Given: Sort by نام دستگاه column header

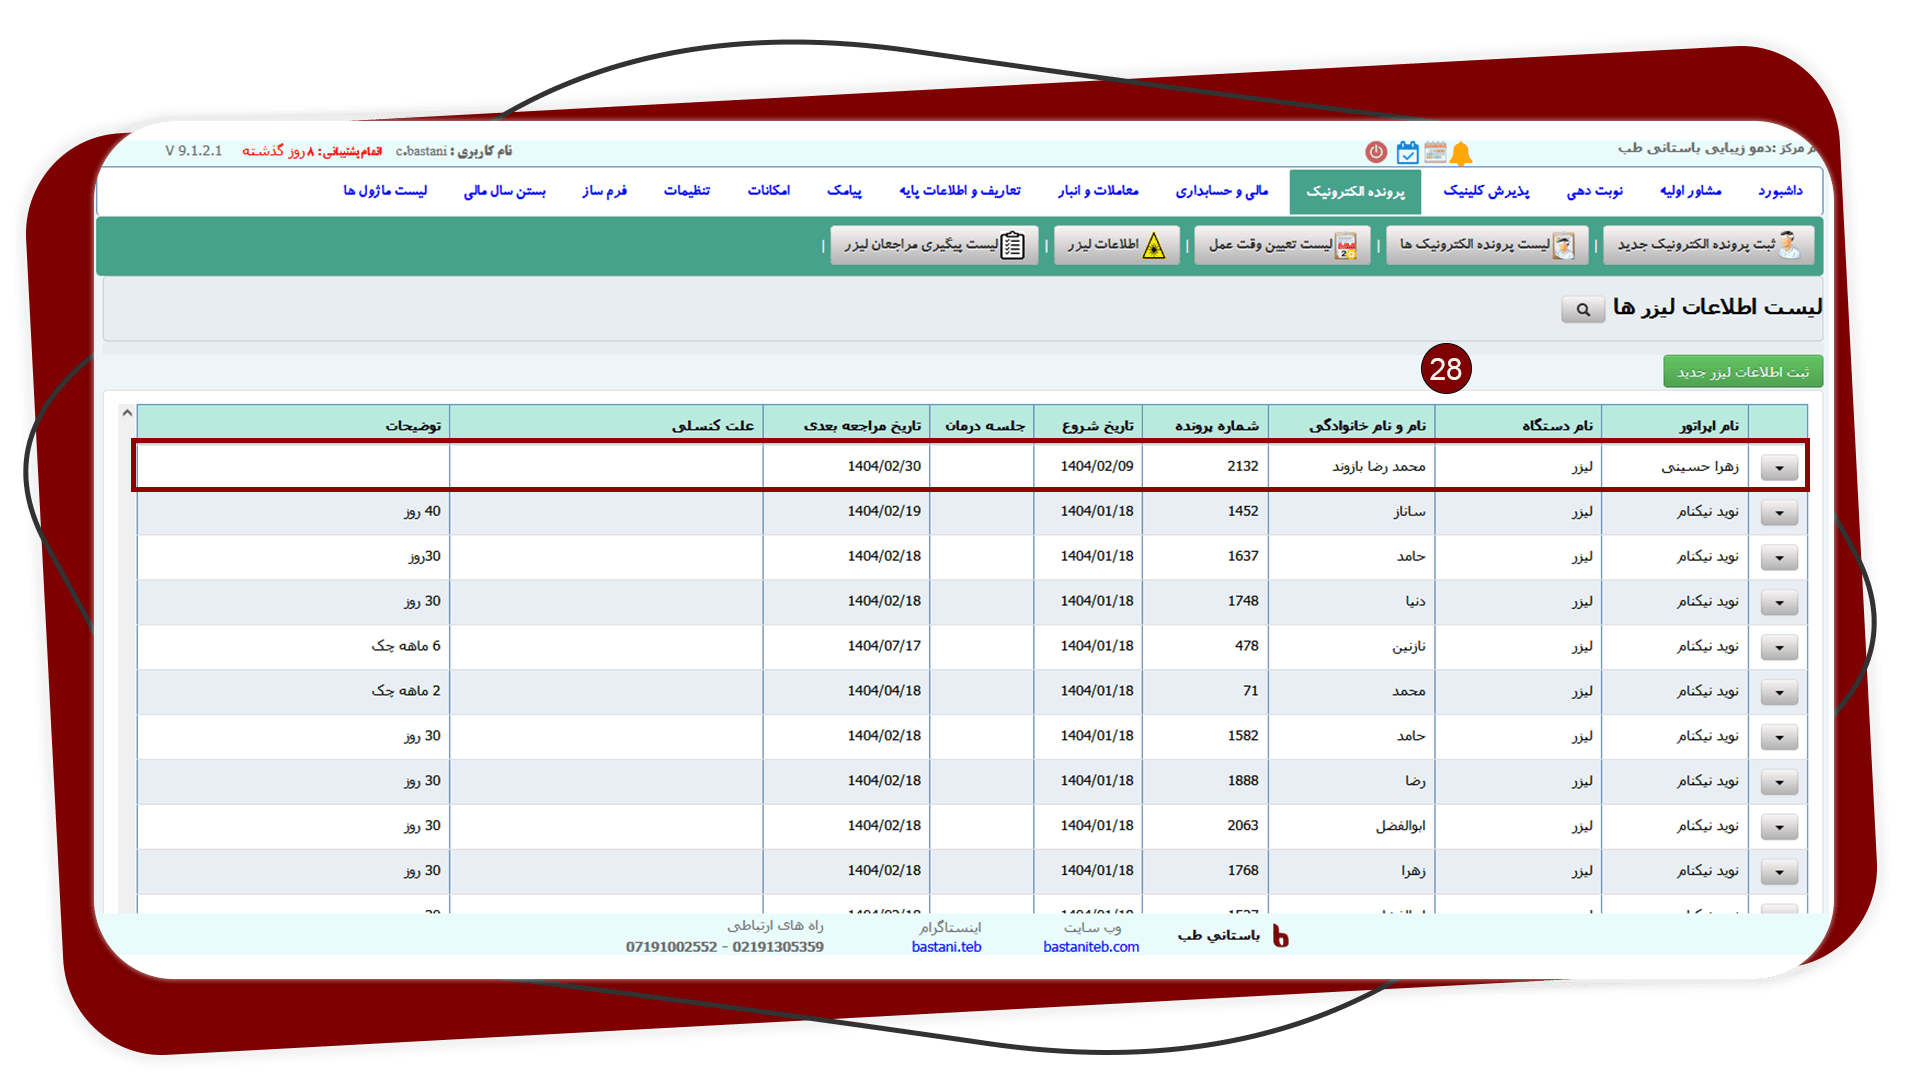Looking at the screenshot, I should tap(1518, 426).
